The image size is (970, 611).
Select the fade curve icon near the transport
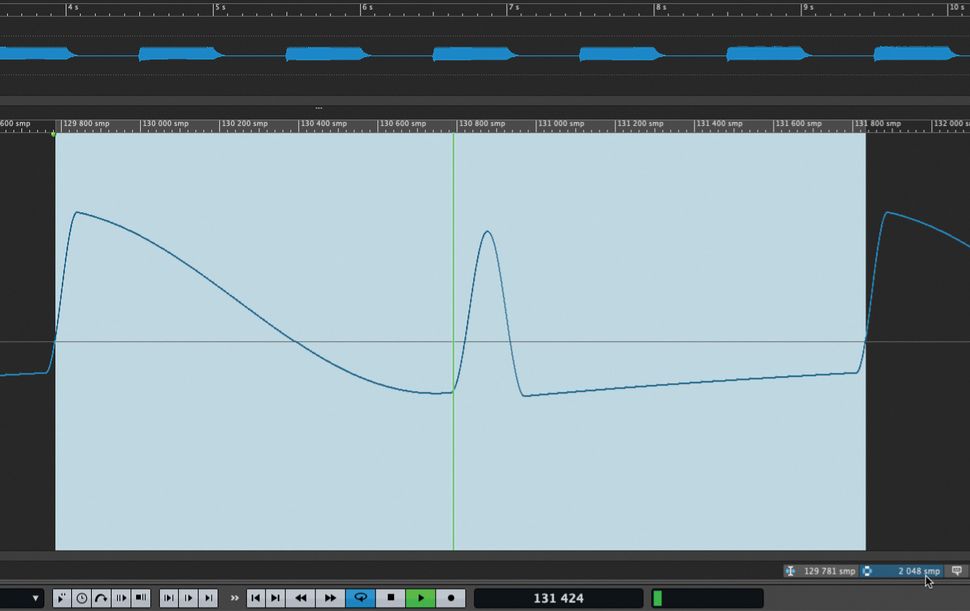click(101, 597)
